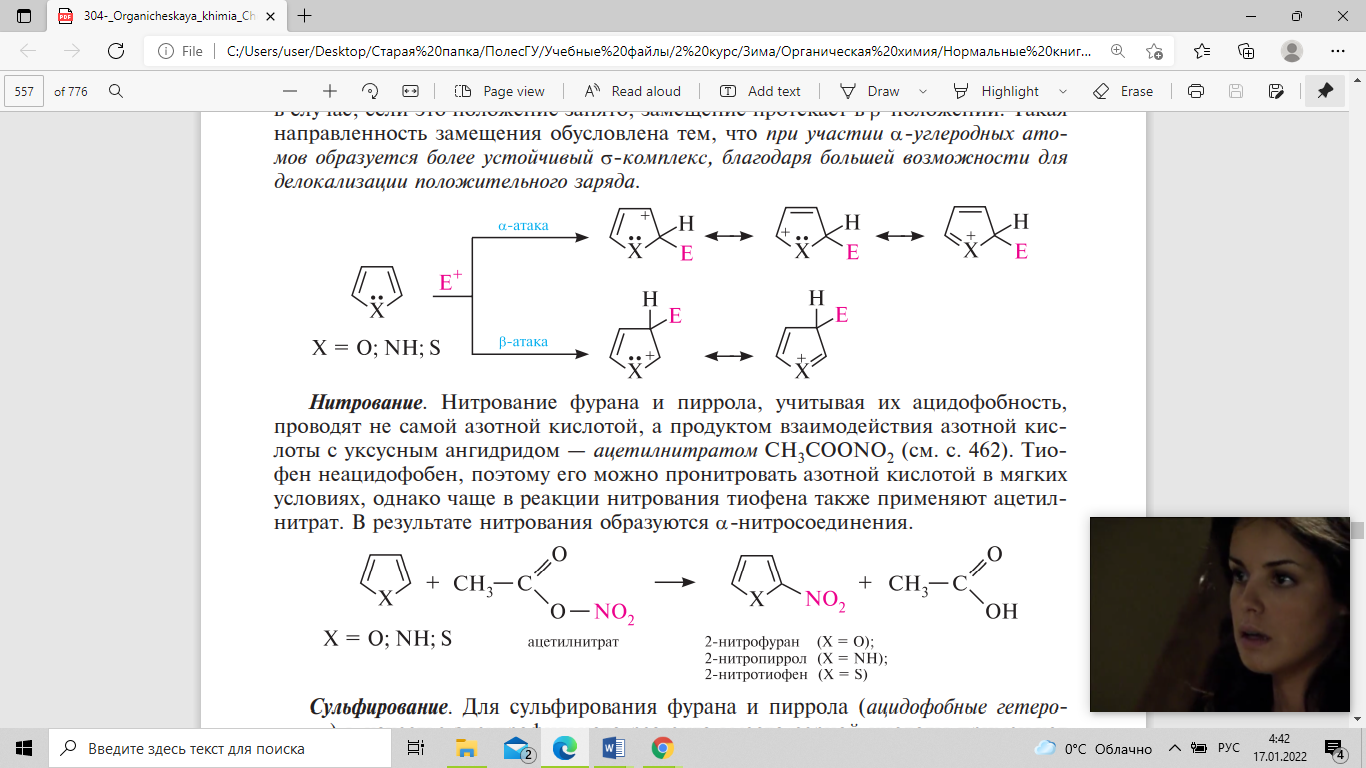Viewport: 1366px width, 768px height.
Task: Switch to Microsoft Edge on taskbar
Action: 565,748
